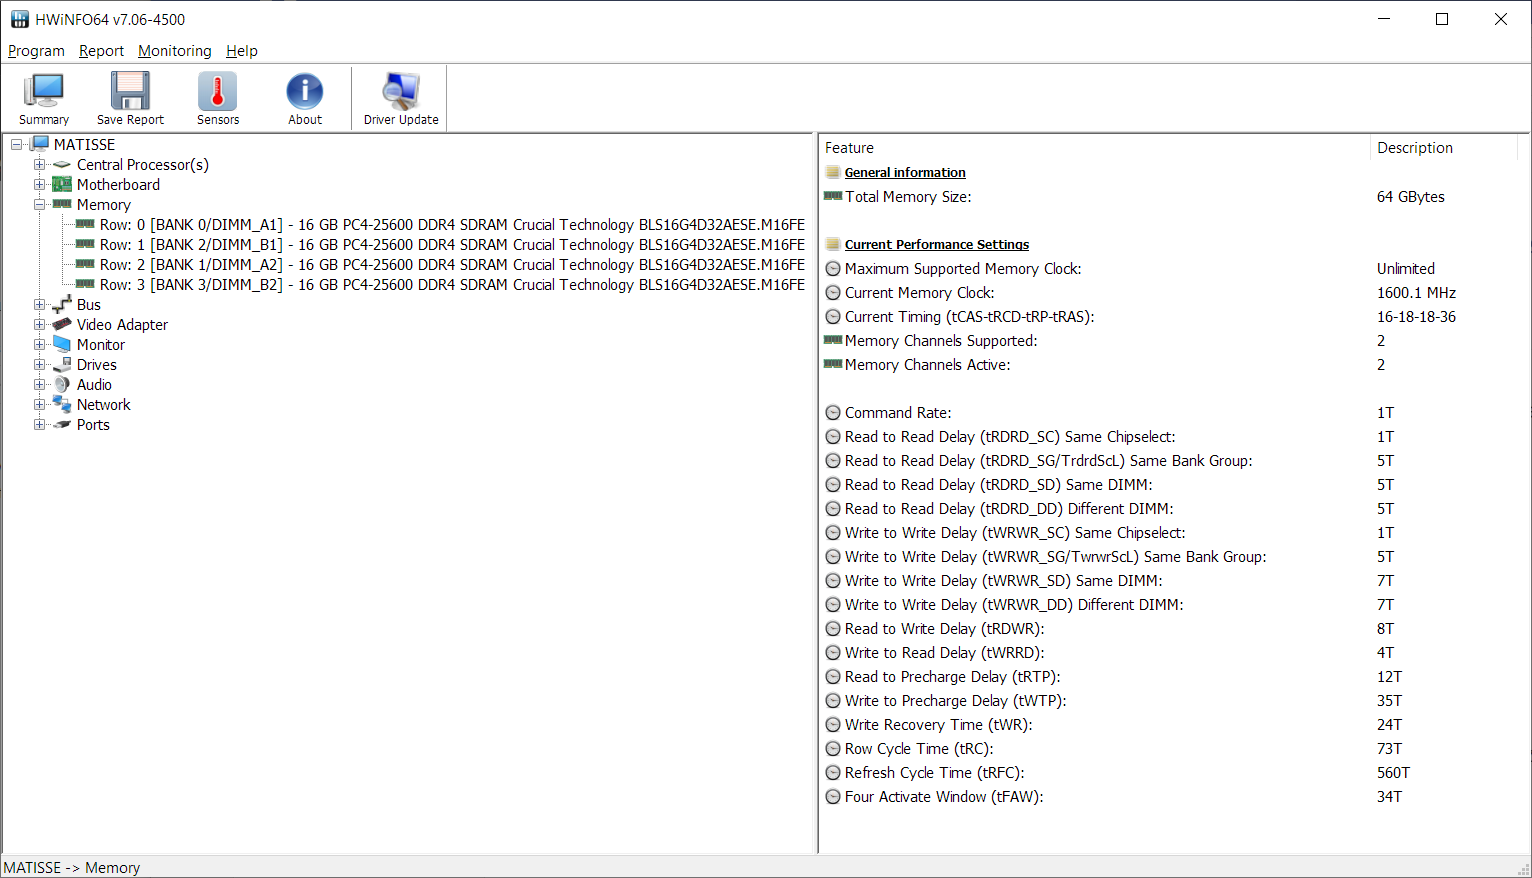
Task: Expand the Bus node
Action: click(x=39, y=304)
